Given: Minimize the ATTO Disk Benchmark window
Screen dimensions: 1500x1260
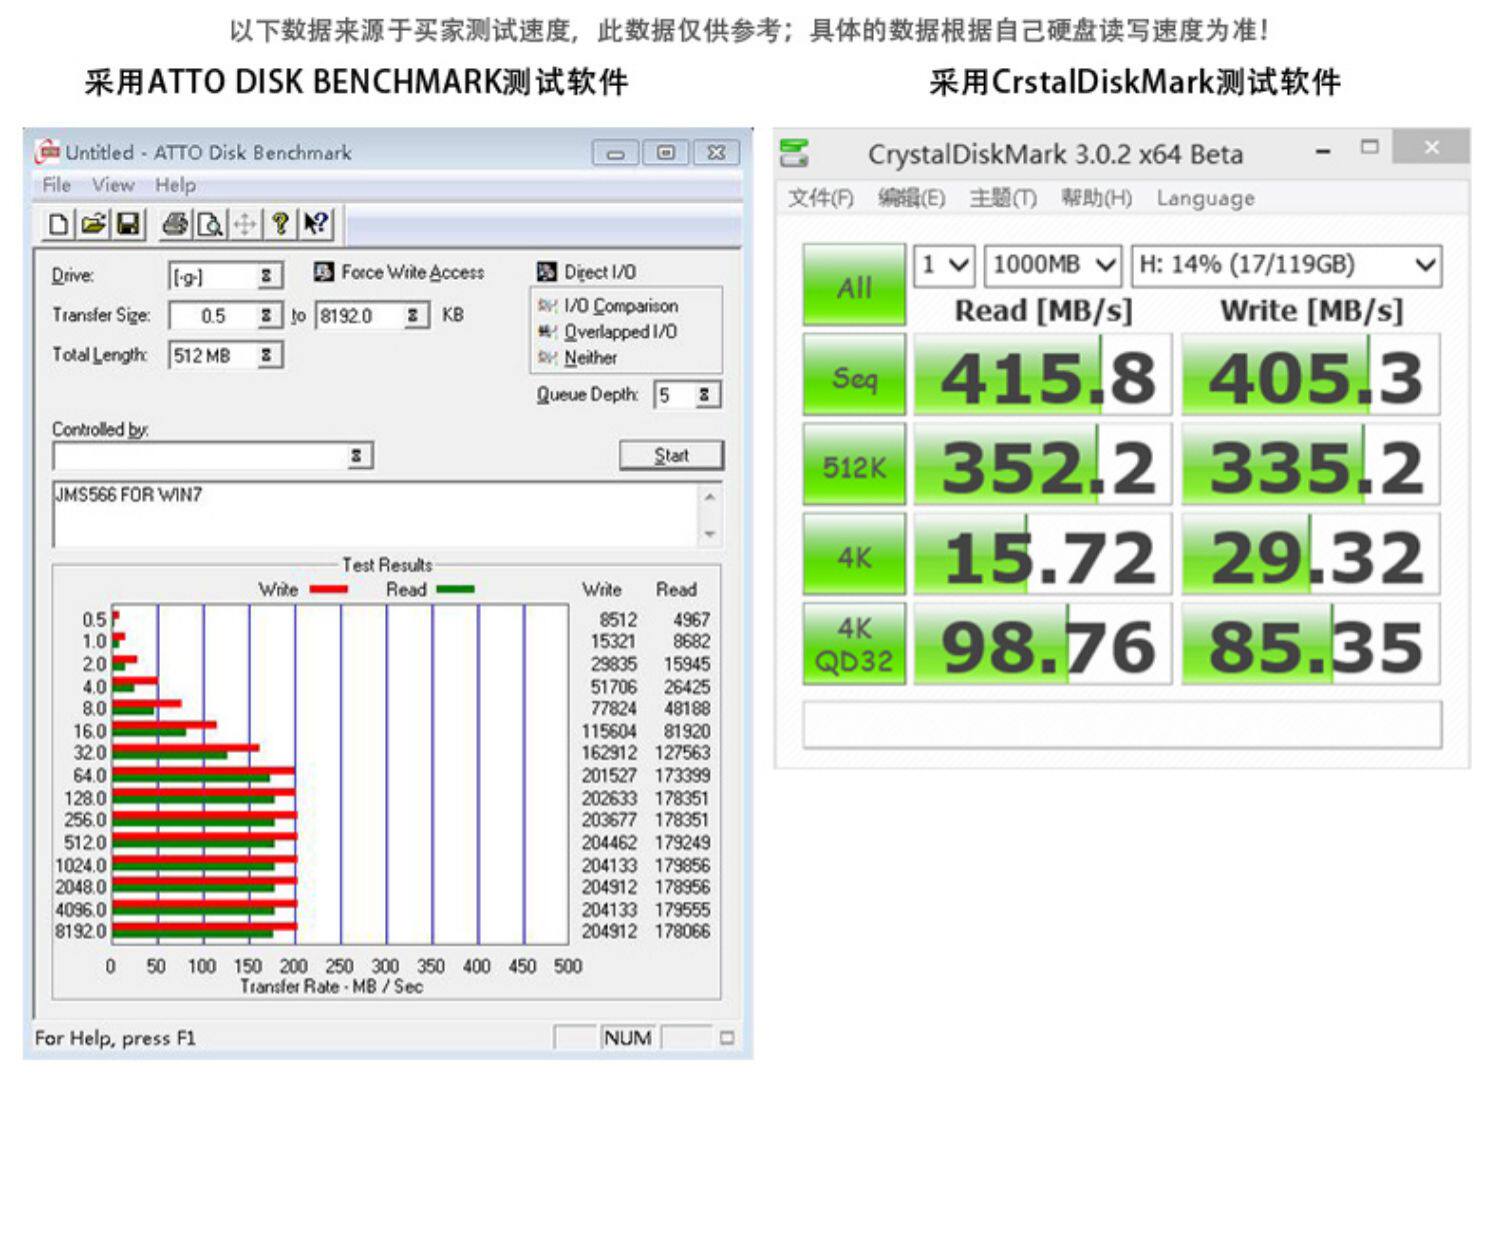Looking at the screenshot, I should coord(615,153).
